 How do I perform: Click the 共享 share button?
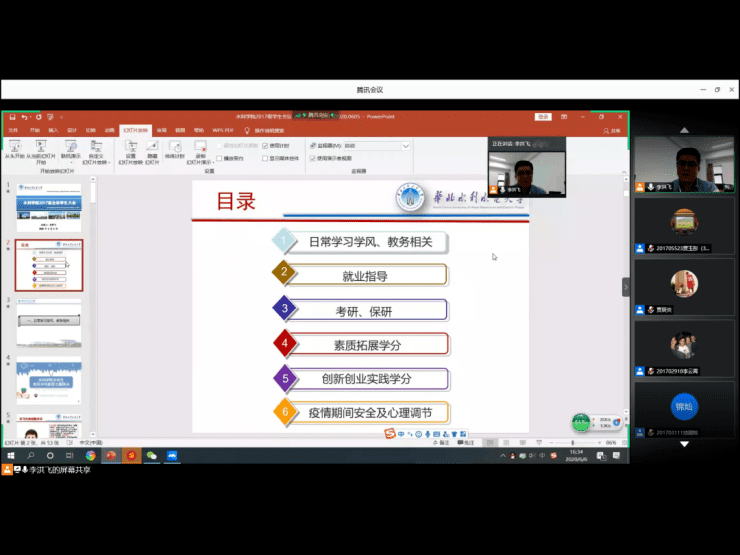pos(614,130)
